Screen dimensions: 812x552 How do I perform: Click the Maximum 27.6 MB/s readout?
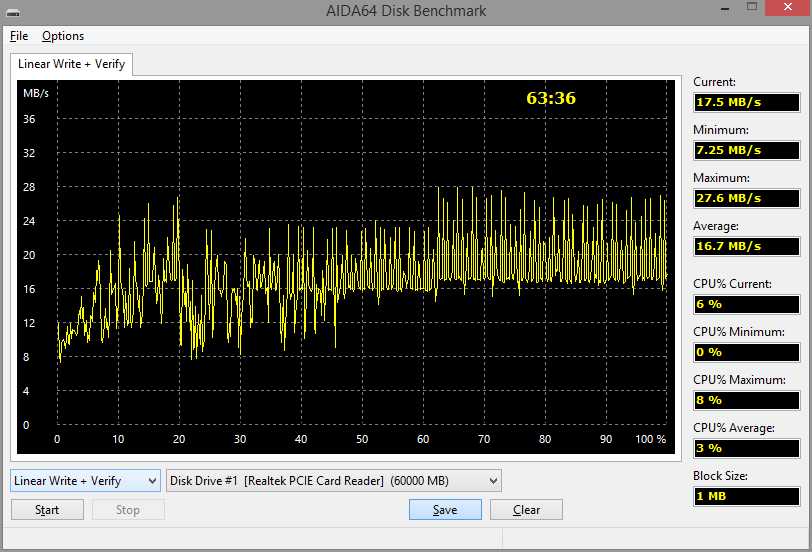coord(746,198)
